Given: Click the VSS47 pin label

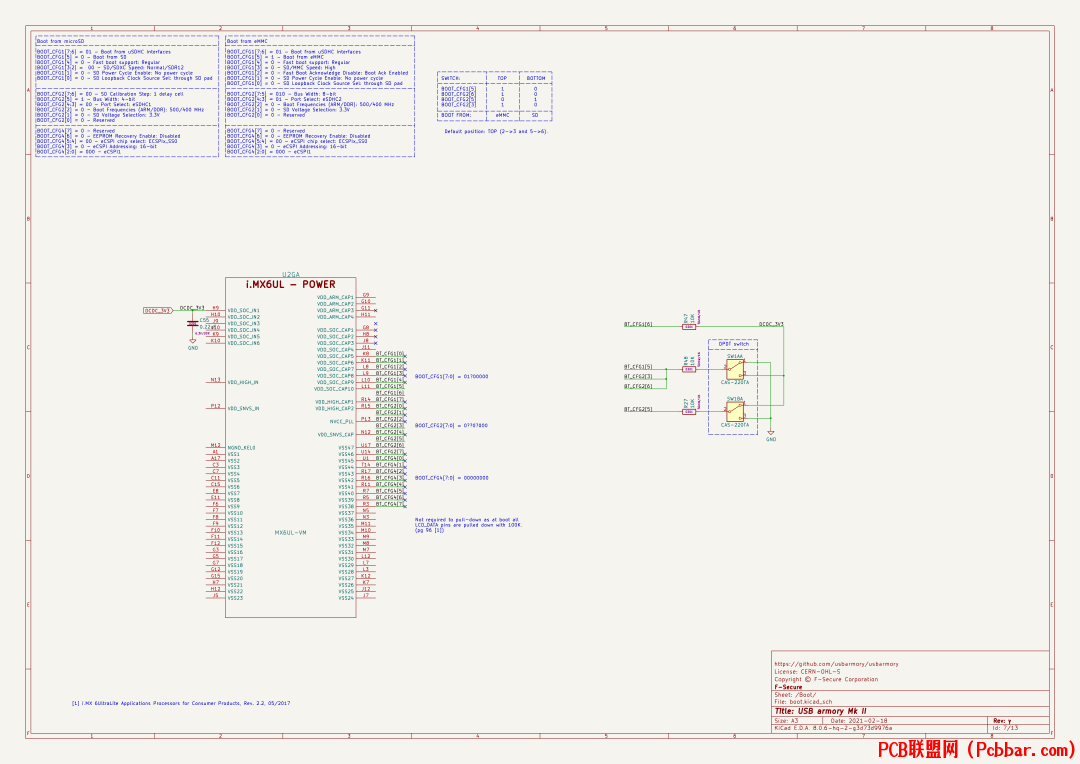Looking at the screenshot, I should [x=346, y=448].
